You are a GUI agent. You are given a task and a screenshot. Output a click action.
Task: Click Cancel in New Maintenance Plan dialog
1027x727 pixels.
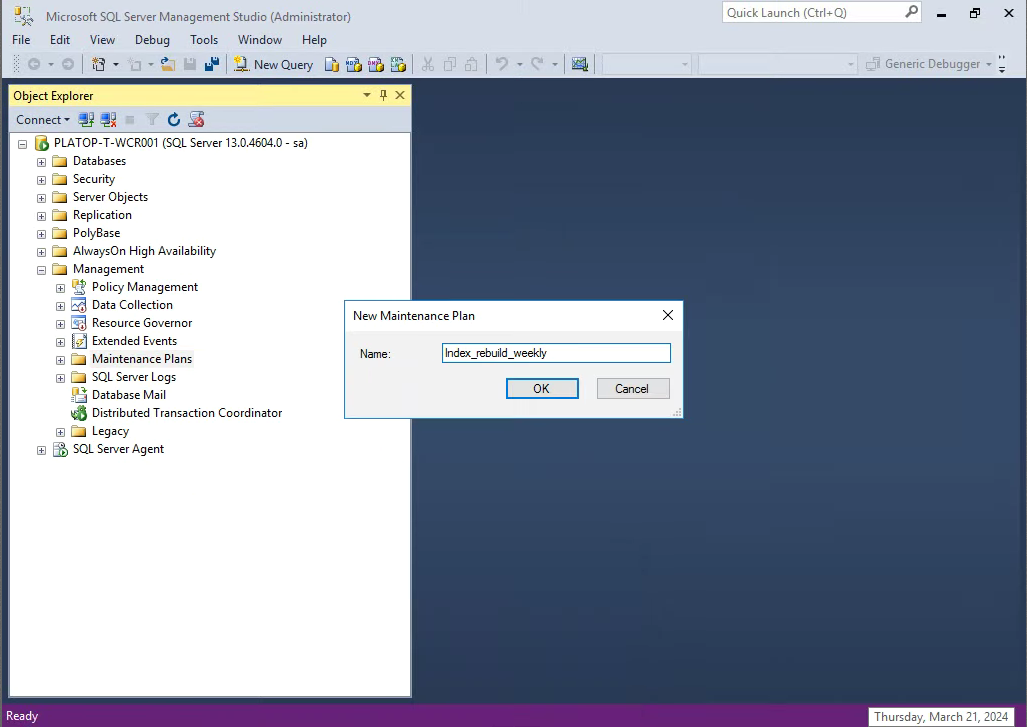coord(632,389)
